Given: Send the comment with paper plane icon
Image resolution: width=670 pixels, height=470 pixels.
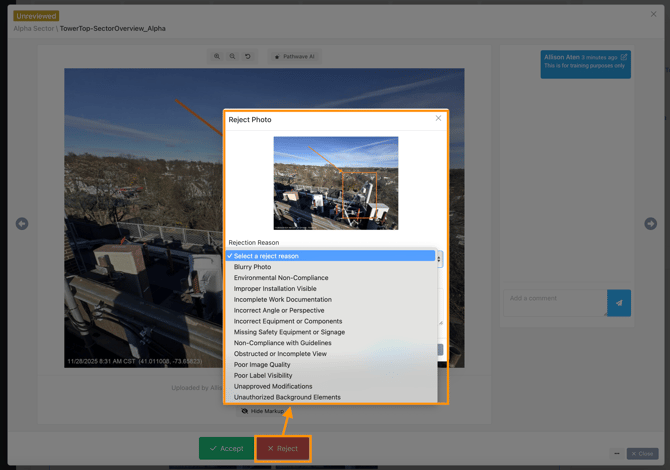Looking at the screenshot, I should coord(619,302).
